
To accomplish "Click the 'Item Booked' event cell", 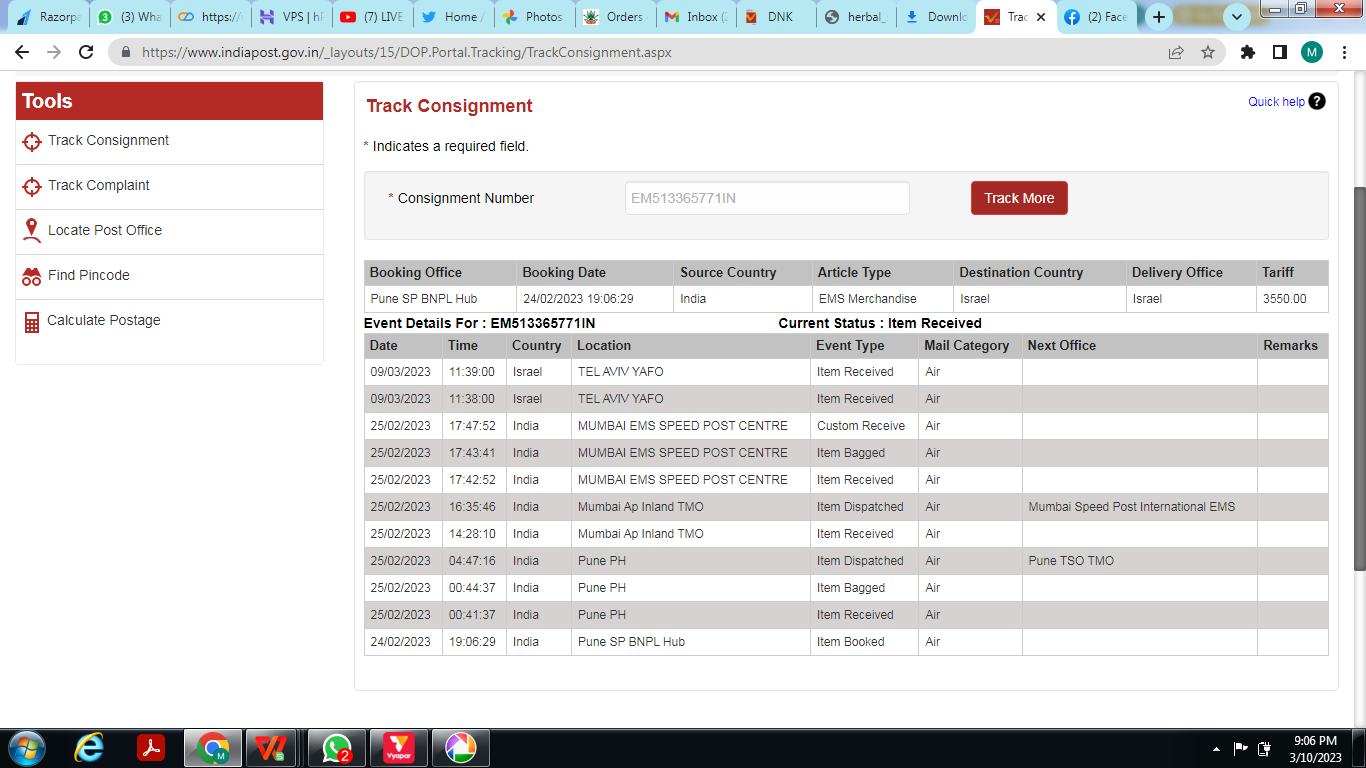I will pos(864,642).
